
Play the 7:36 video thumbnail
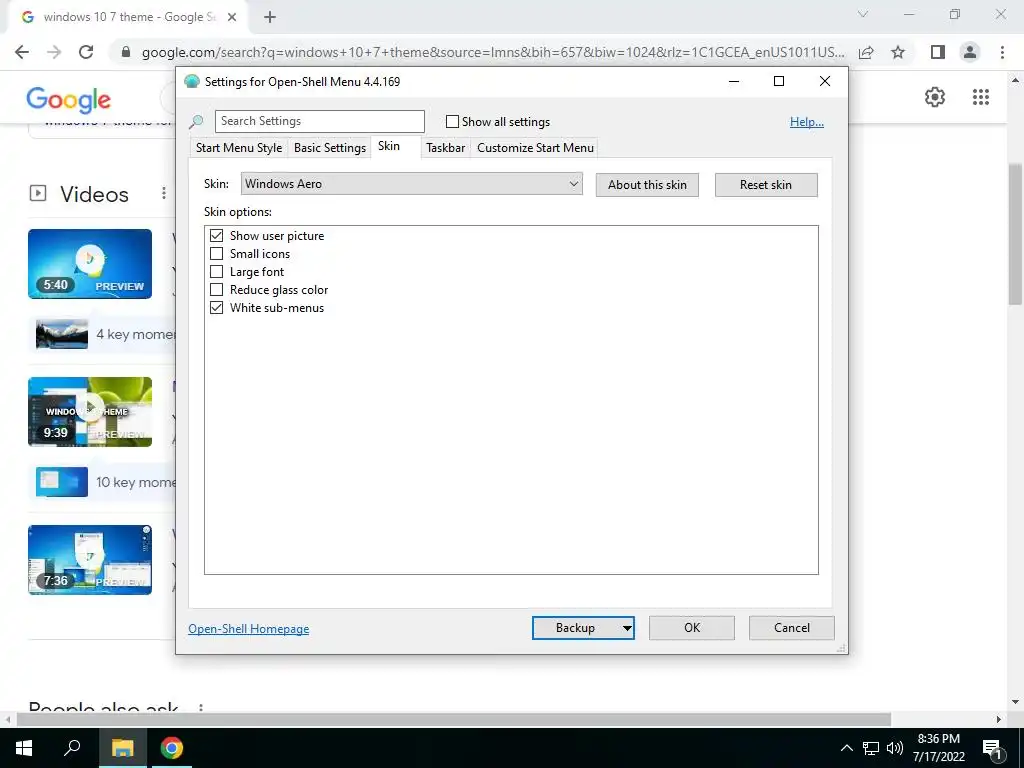pyautogui.click(x=90, y=560)
